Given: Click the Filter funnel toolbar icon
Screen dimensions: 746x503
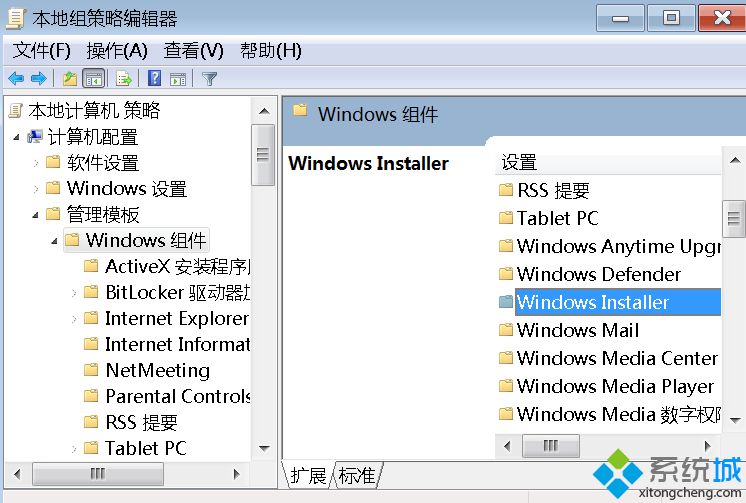Looking at the screenshot, I should pos(209,79).
